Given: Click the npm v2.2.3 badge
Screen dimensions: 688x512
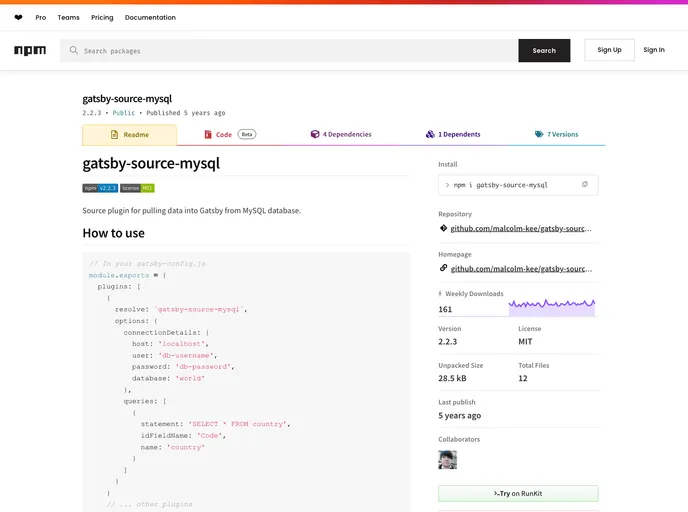Looking at the screenshot, I should pos(100,188).
